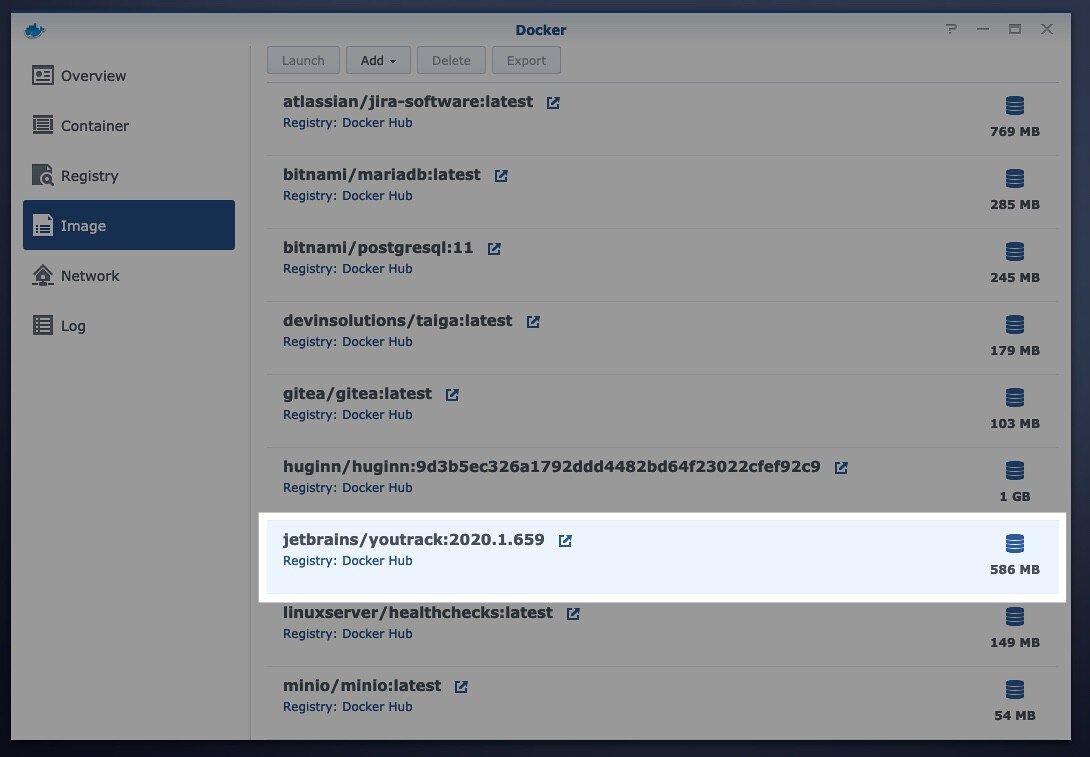Click the storage icon above 769 MB
This screenshot has width=1090, height=757.
[1014, 106]
